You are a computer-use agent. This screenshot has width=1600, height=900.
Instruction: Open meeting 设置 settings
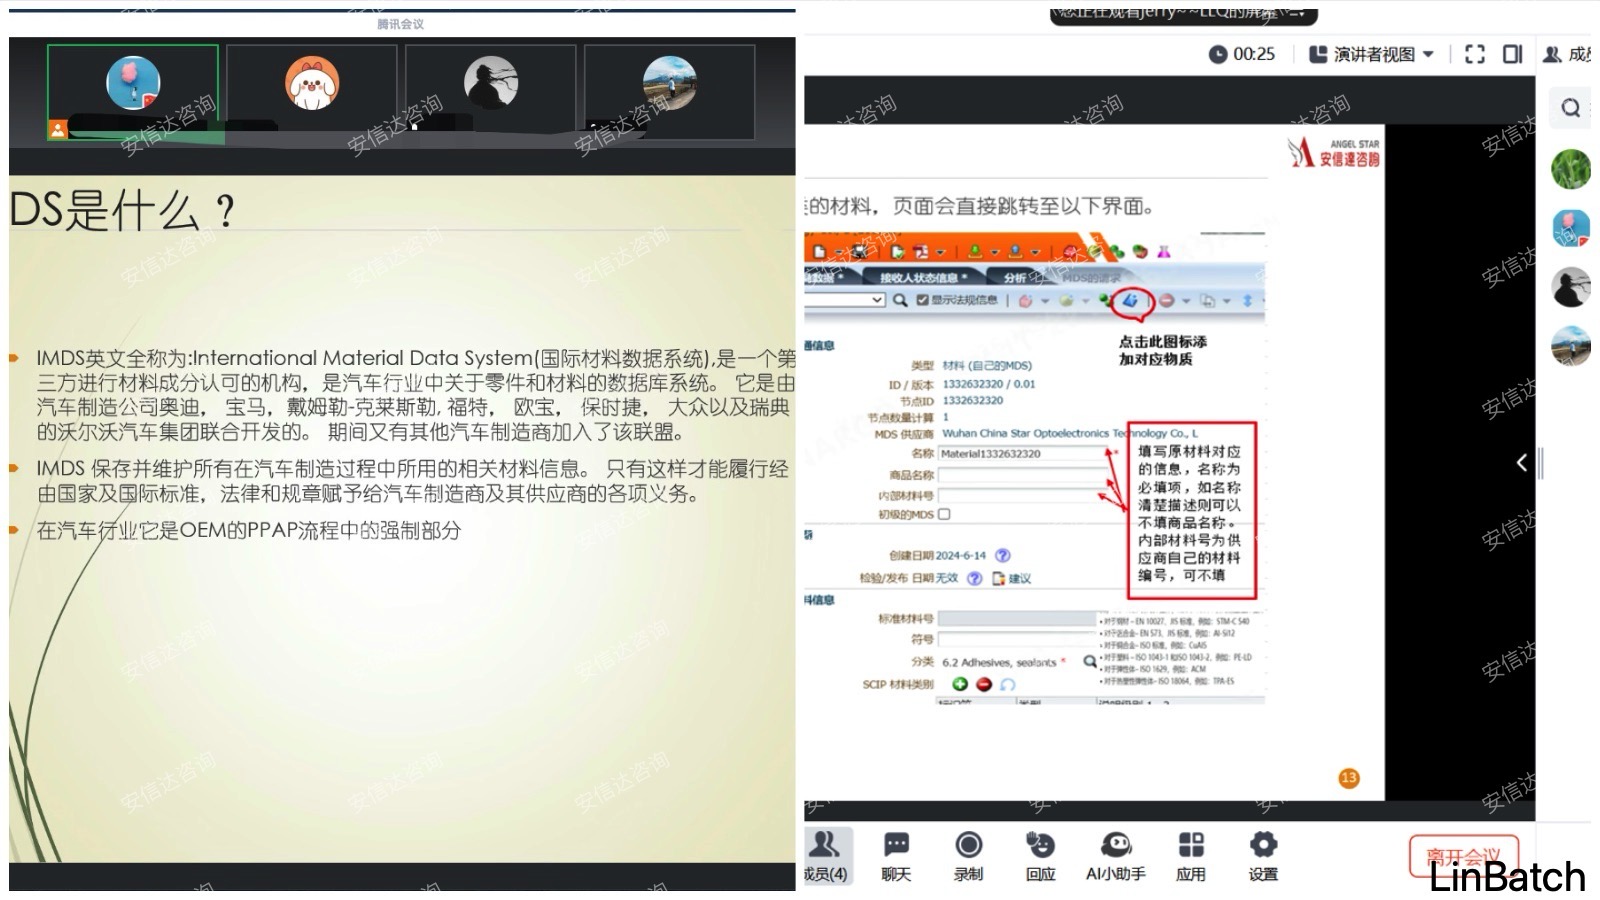(x=1263, y=855)
